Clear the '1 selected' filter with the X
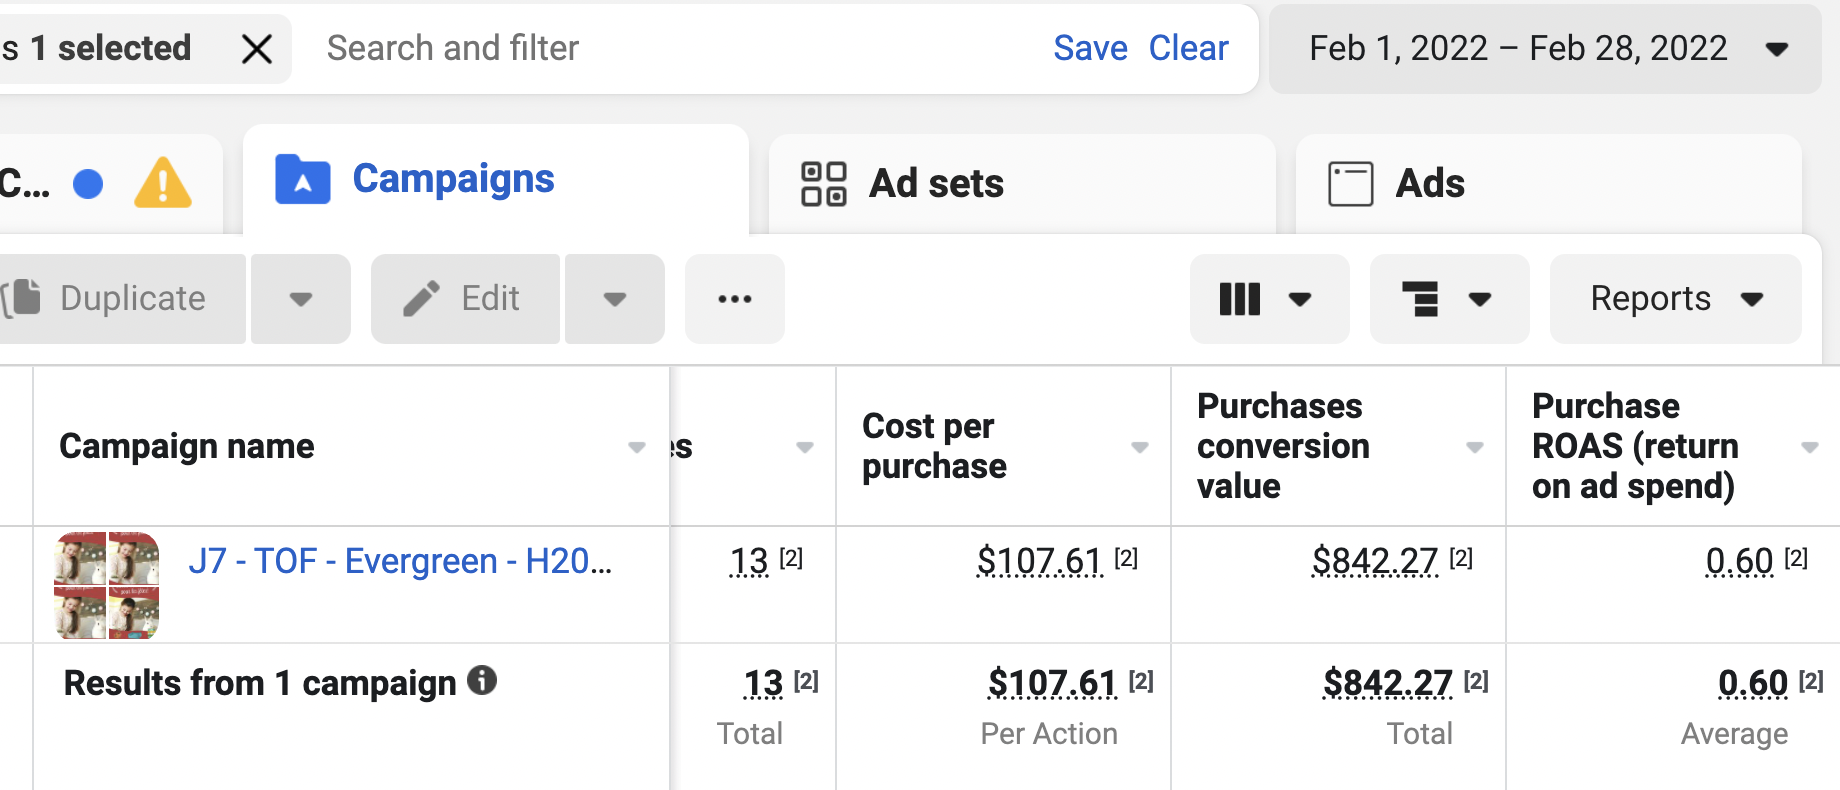Viewport: 1840px width, 790px height. [257, 48]
